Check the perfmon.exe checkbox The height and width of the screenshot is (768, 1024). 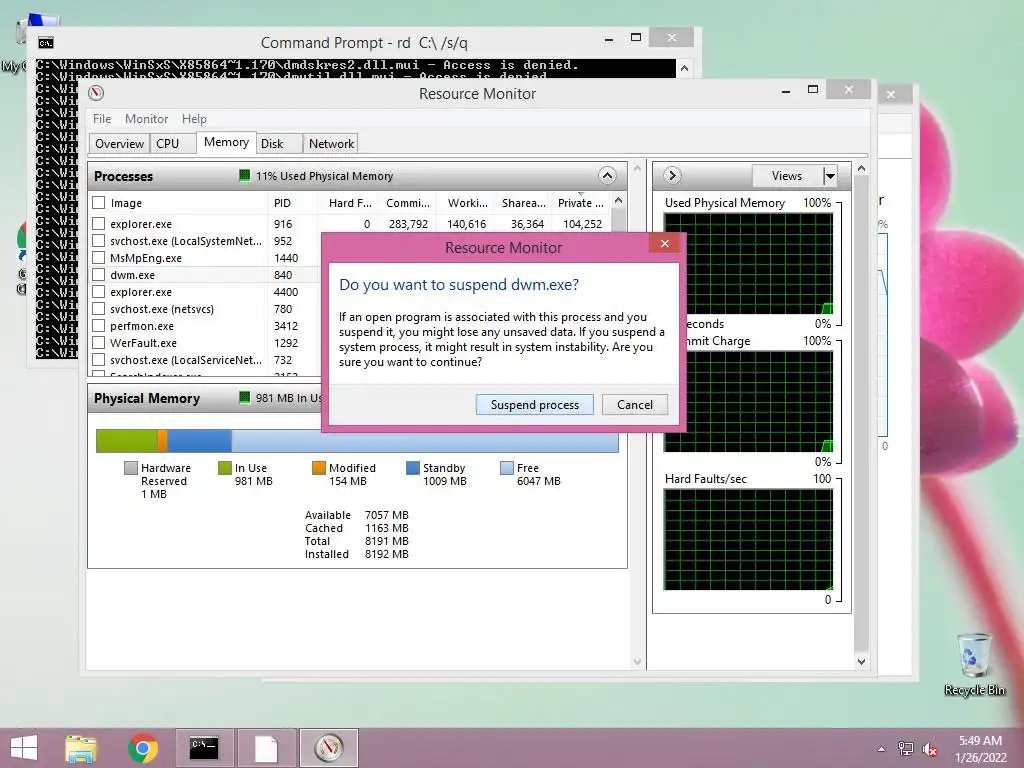tap(99, 325)
